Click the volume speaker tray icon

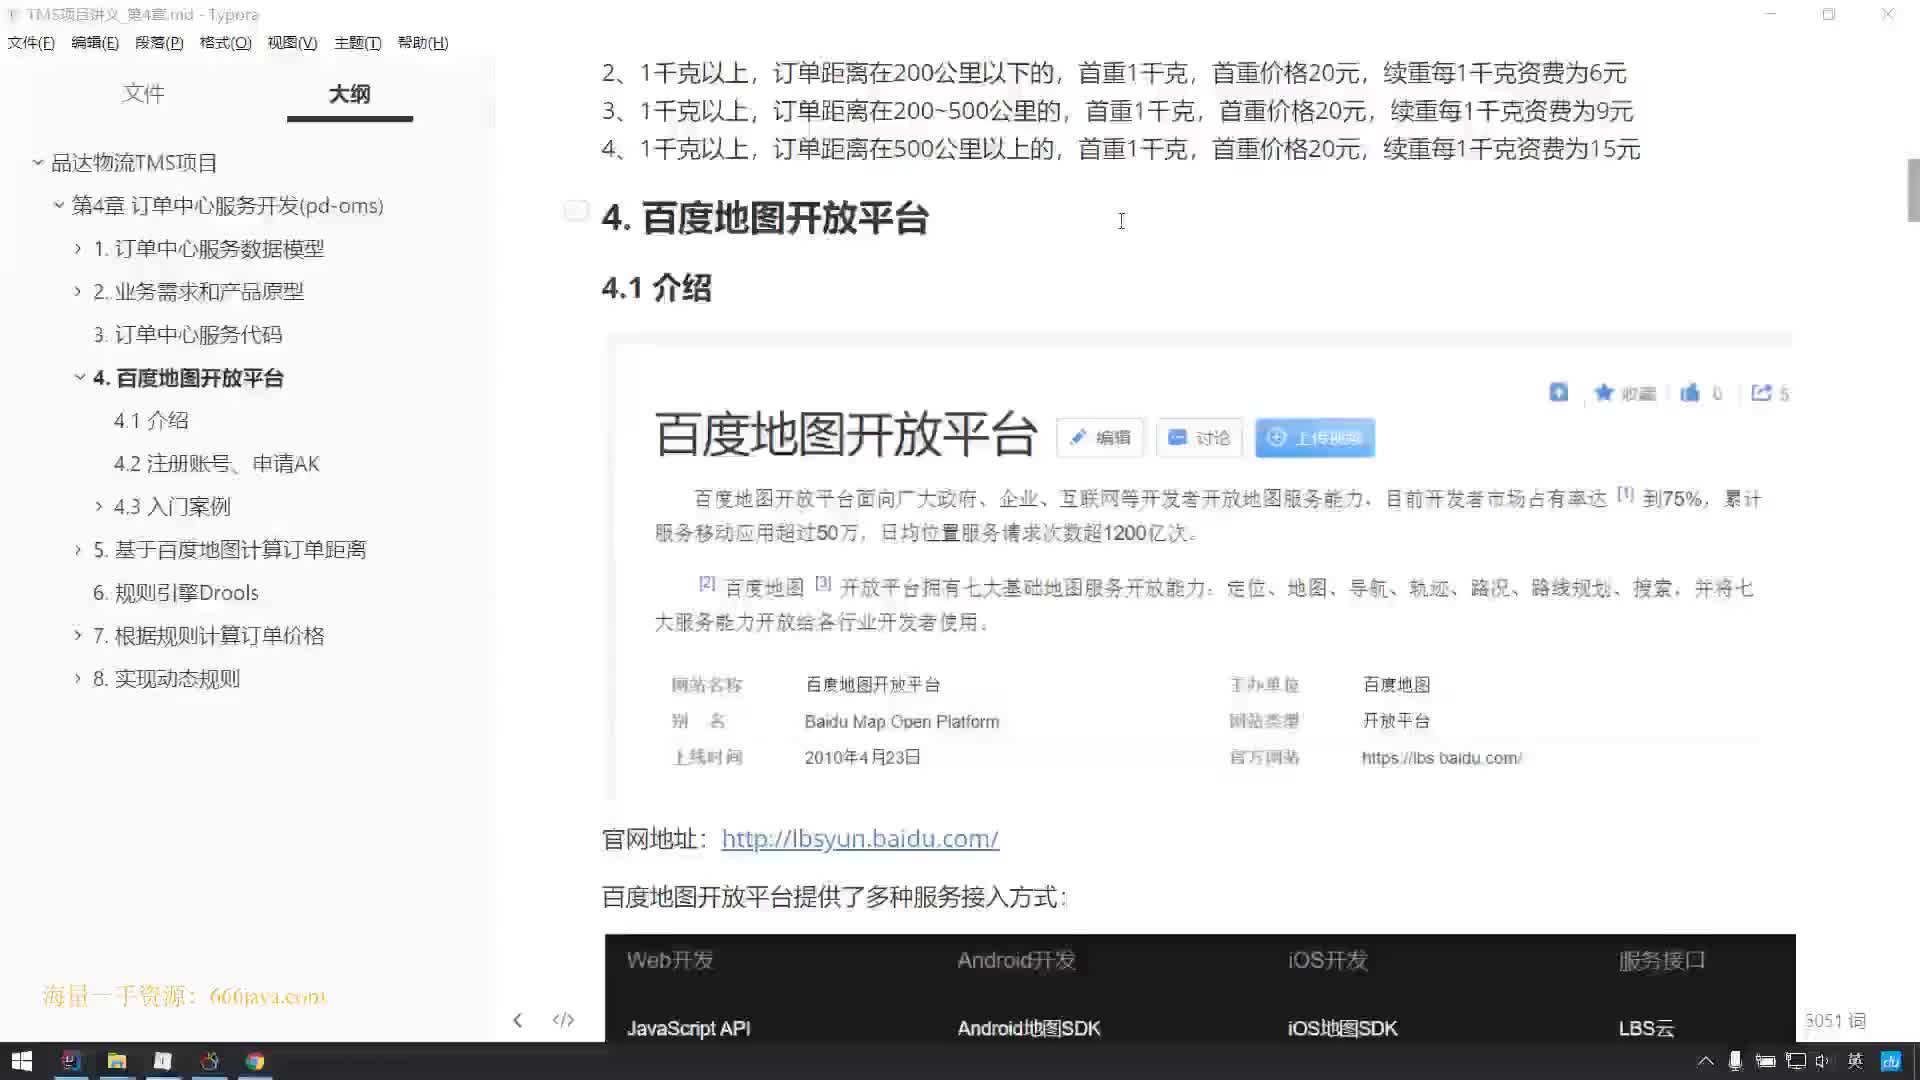tap(1822, 1061)
